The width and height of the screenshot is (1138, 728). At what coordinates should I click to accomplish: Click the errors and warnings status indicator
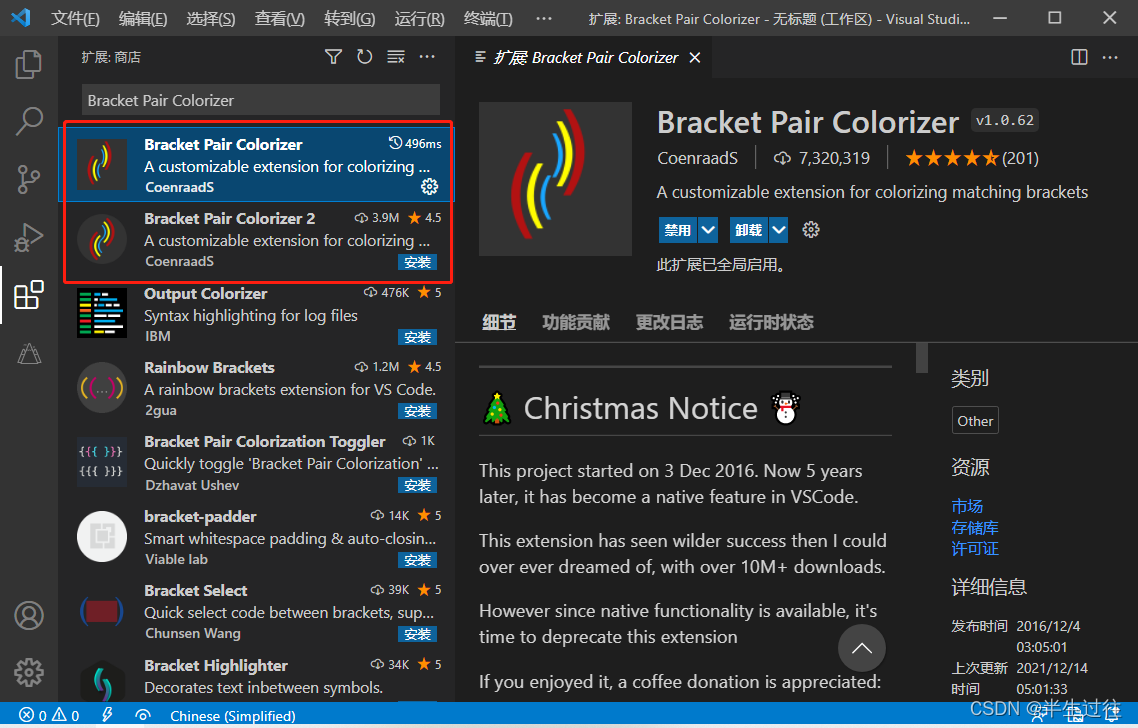(x=49, y=716)
